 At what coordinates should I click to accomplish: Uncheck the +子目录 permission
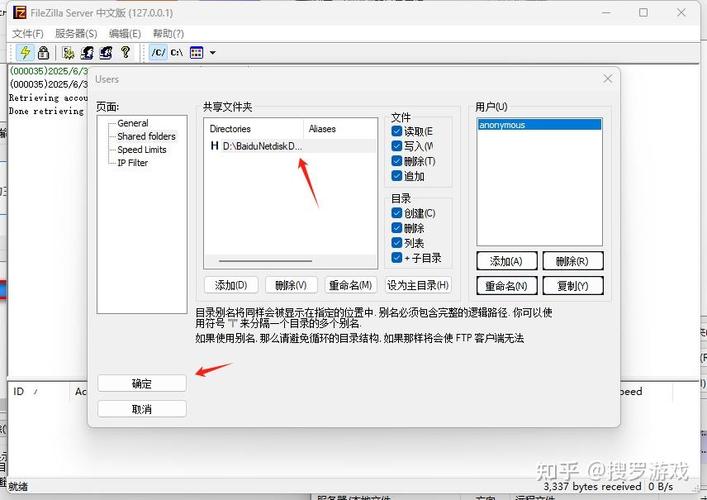397,257
